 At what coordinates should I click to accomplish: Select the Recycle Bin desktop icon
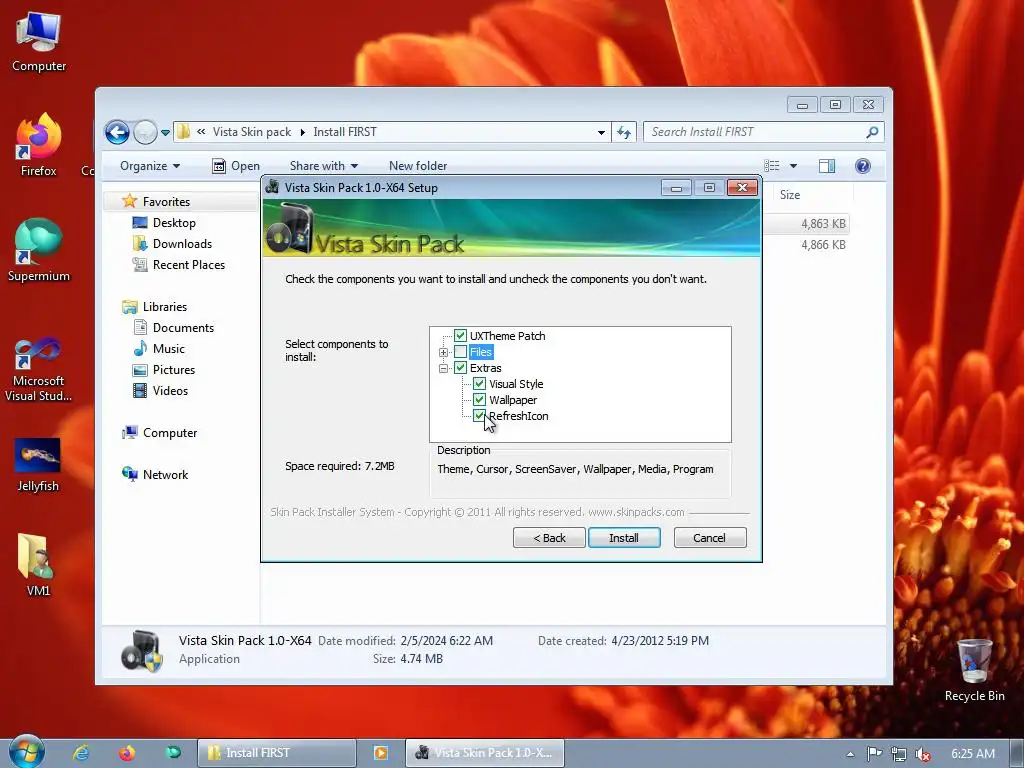[974, 671]
